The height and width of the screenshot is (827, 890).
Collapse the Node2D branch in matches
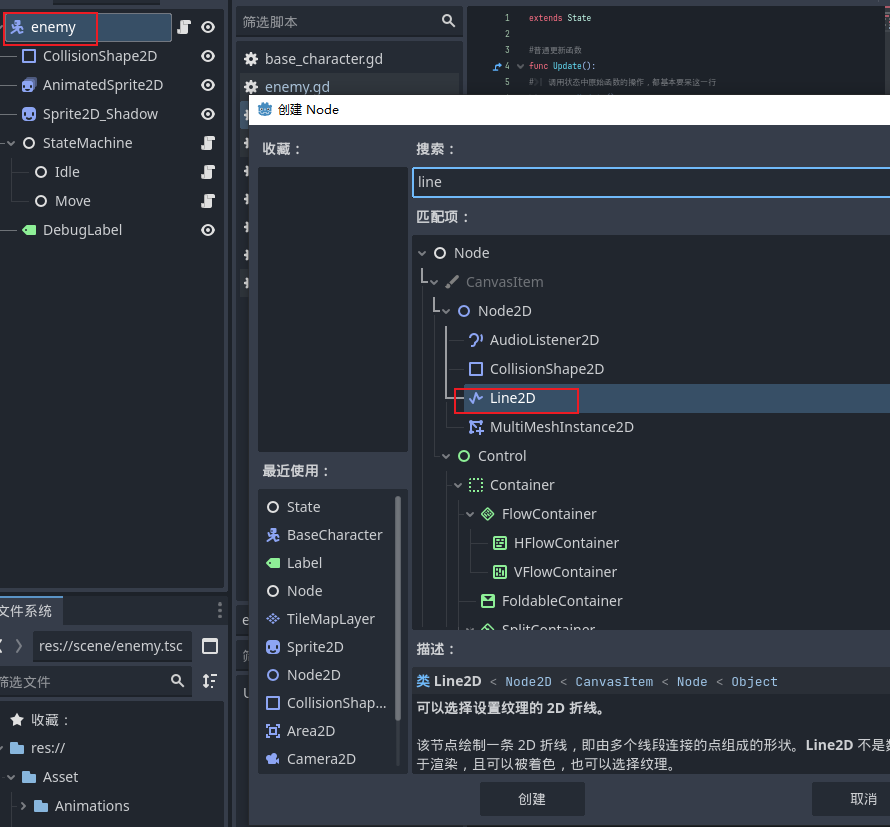pyautogui.click(x=446, y=311)
